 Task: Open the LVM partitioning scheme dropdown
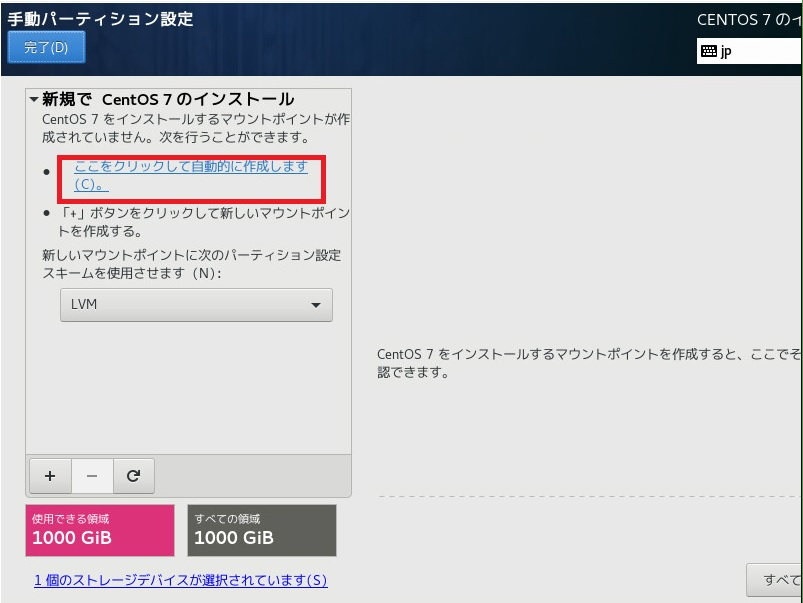196,305
